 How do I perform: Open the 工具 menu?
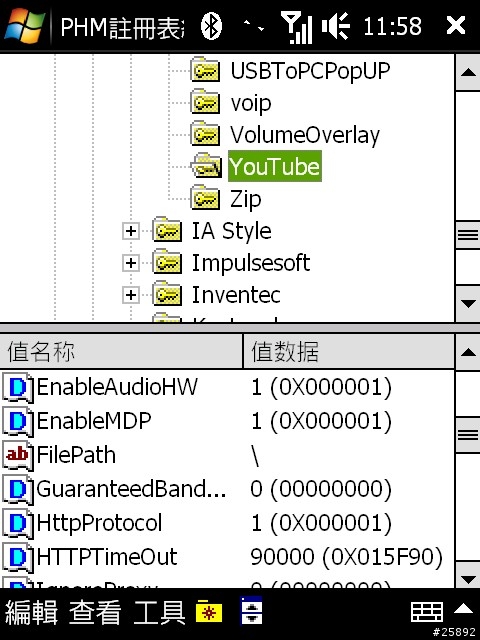[x=159, y=613]
